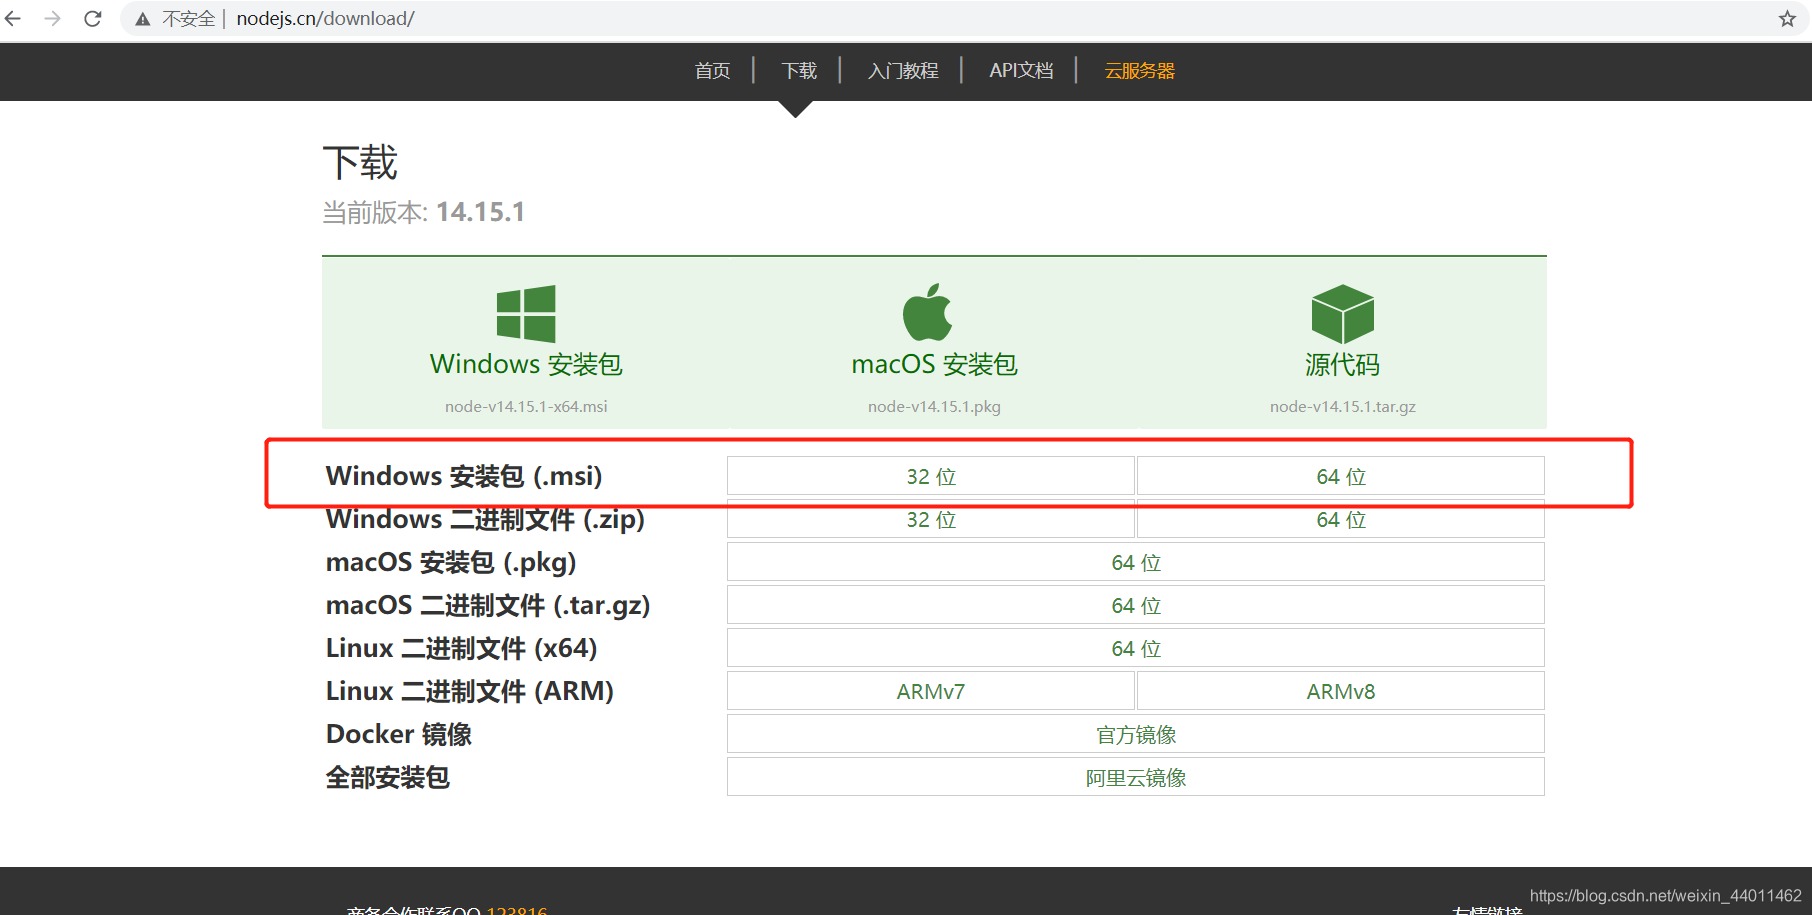Click the browser forward arrow
This screenshot has height=915, width=1812.
[x=53, y=19]
